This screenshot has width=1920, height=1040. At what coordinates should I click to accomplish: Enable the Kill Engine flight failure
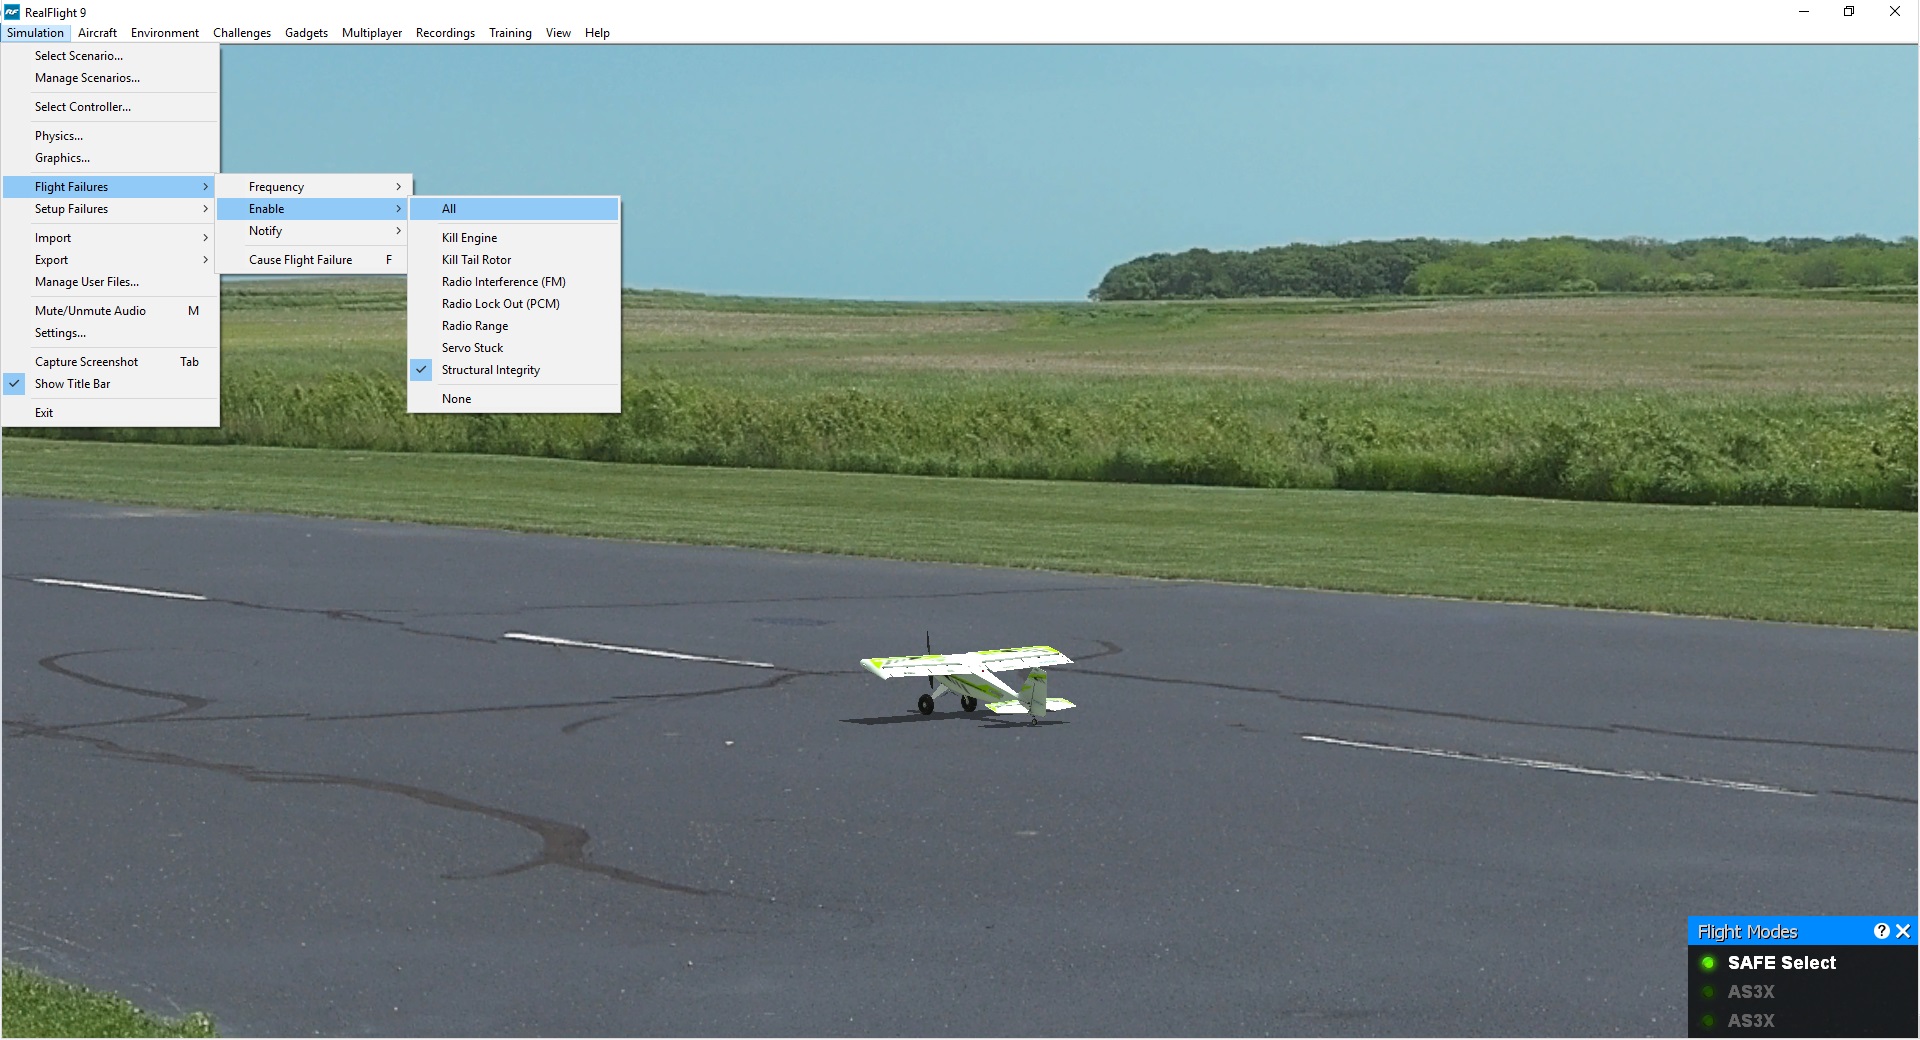coord(469,238)
